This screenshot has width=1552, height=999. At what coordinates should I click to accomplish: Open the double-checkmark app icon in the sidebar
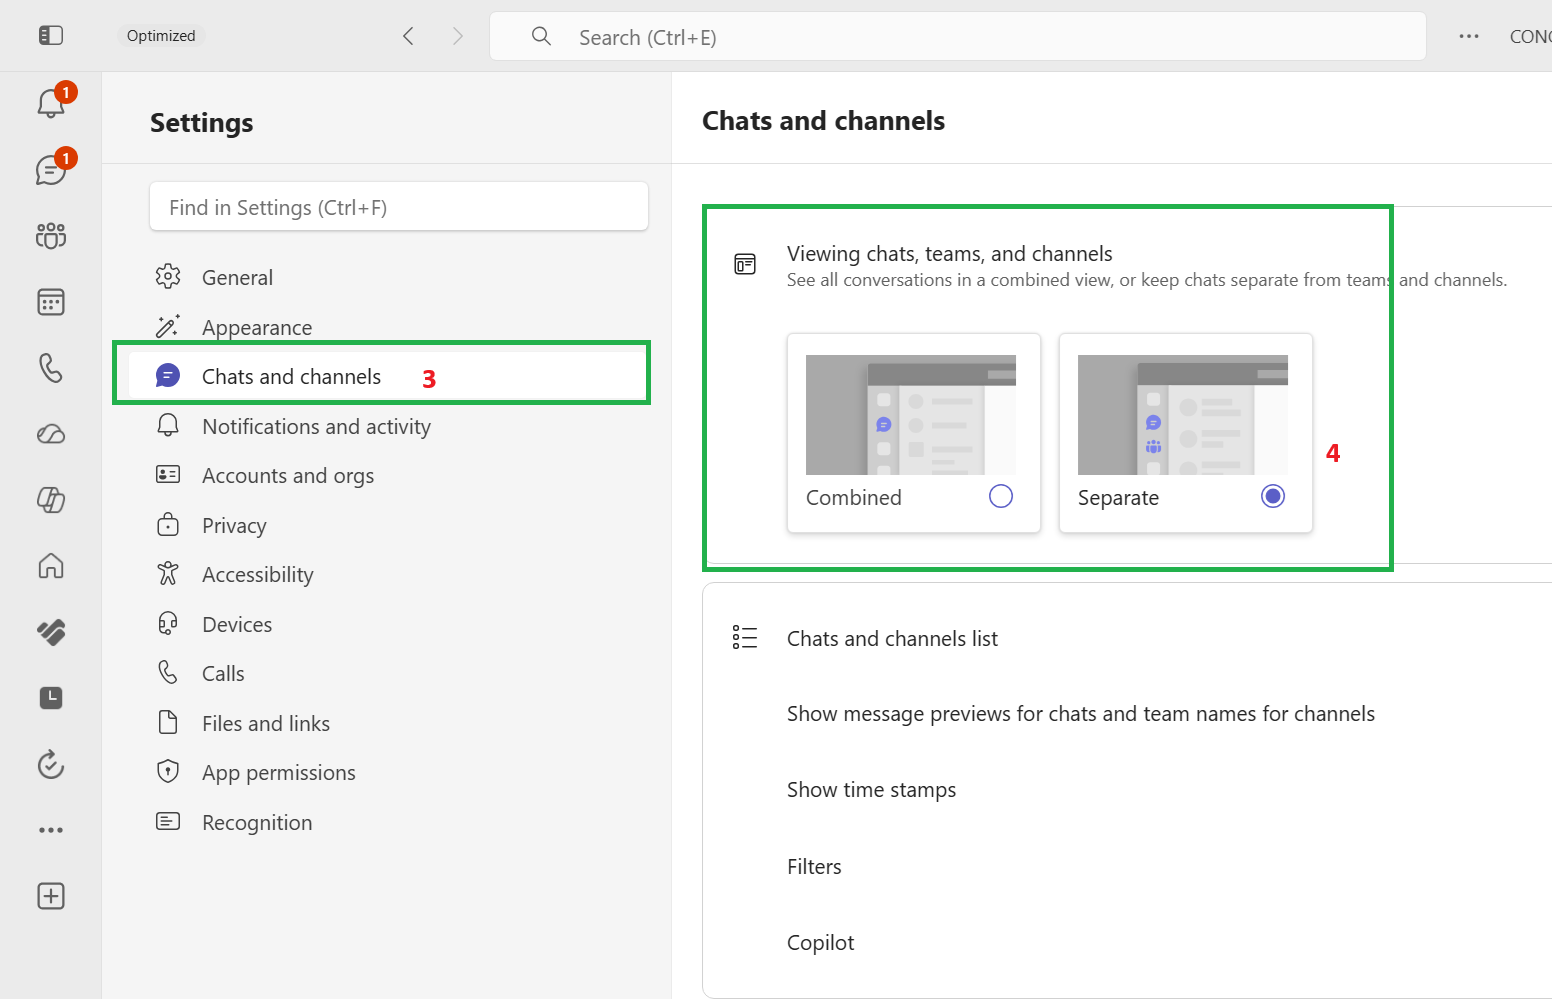pyautogui.click(x=51, y=632)
